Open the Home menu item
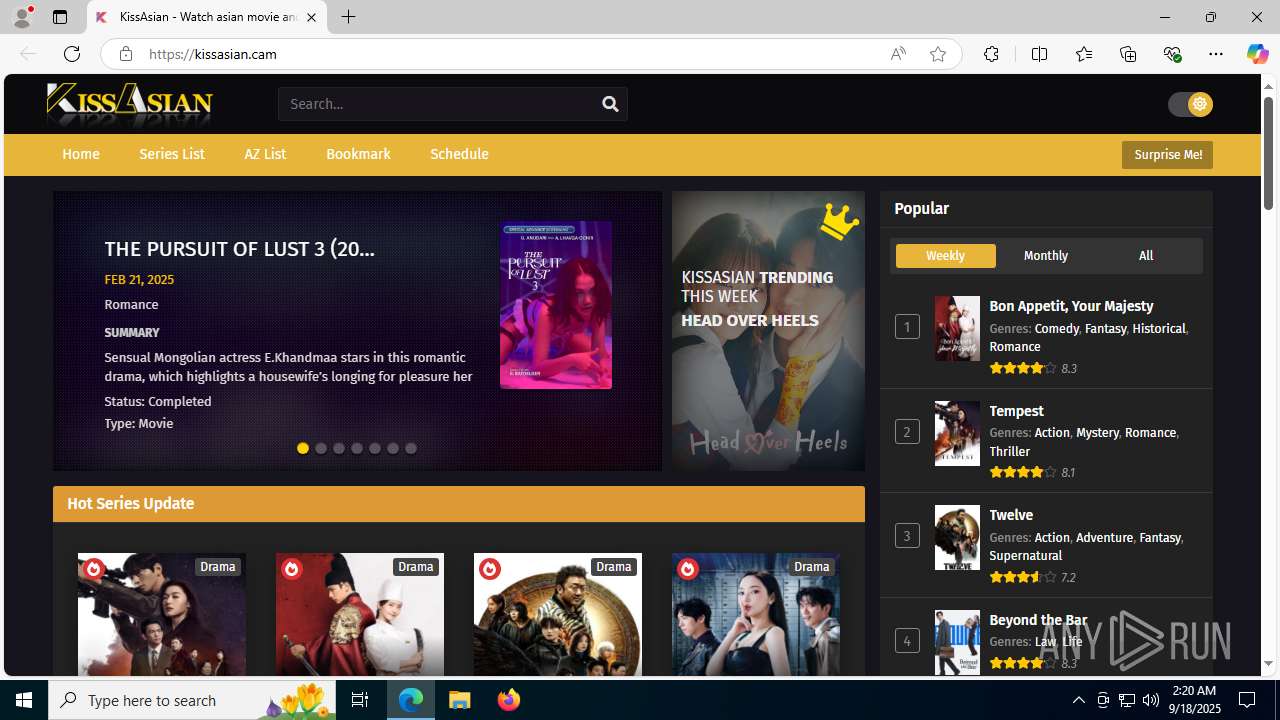Viewport: 1280px width, 720px height. 81,154
